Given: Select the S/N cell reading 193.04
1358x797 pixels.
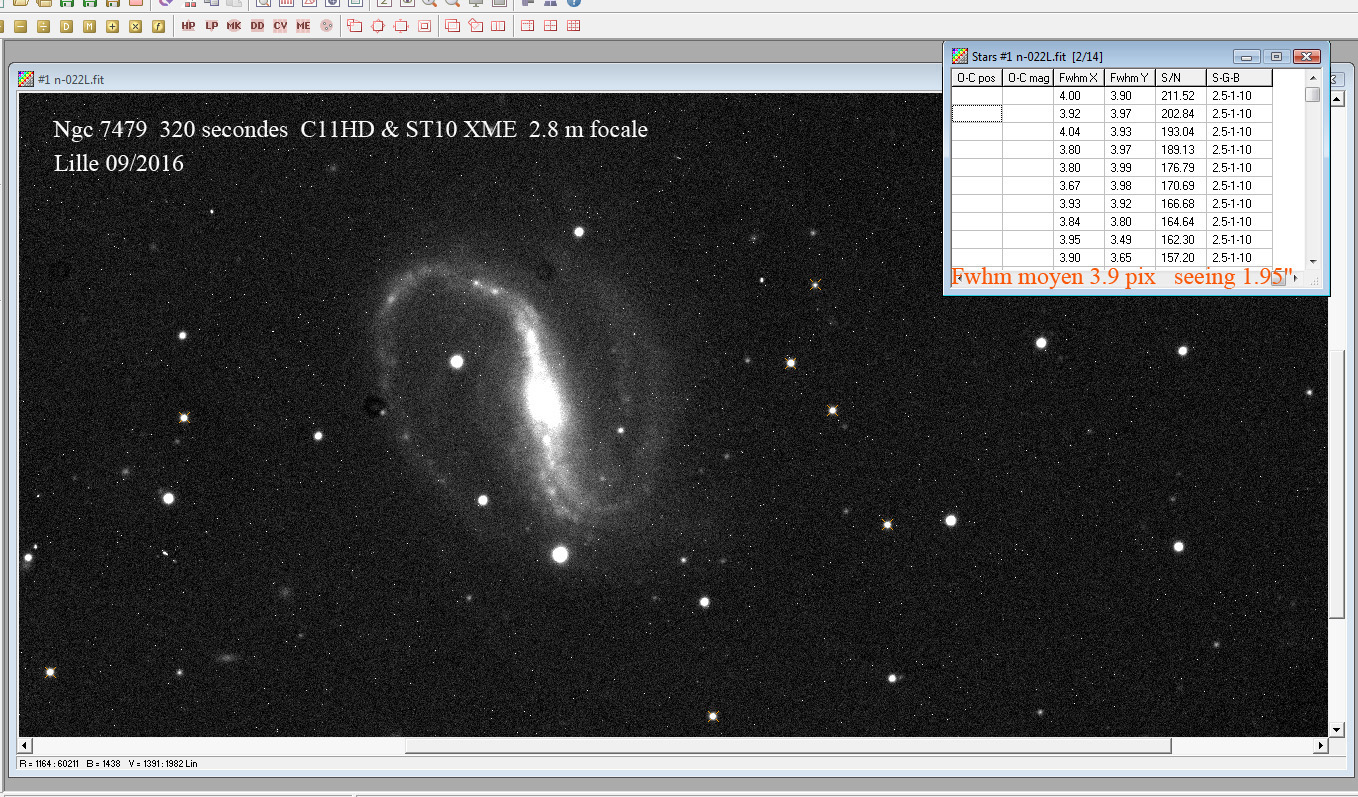Looking at the screenshot, I should (x=1180, y=132).
